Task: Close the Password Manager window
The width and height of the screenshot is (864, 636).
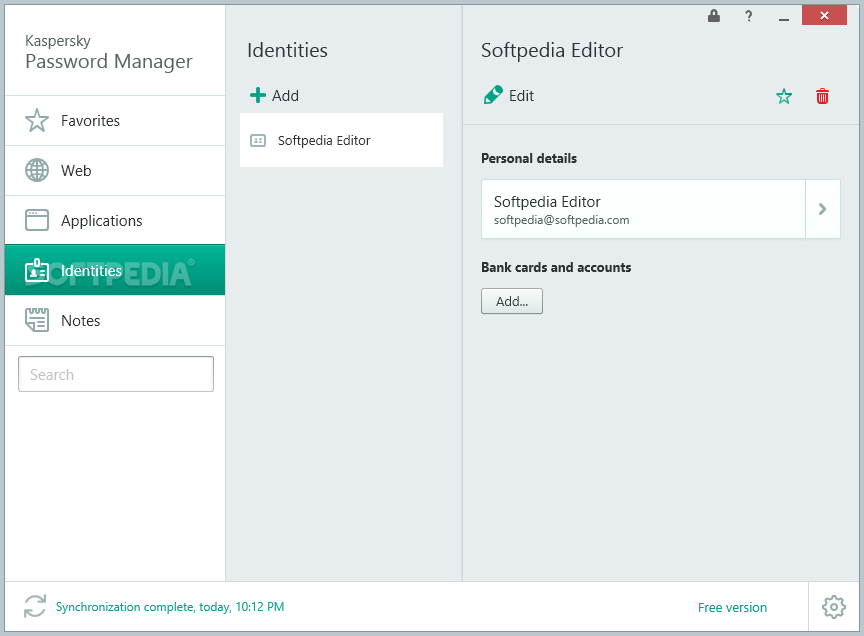Action: [x=824, y=15]
